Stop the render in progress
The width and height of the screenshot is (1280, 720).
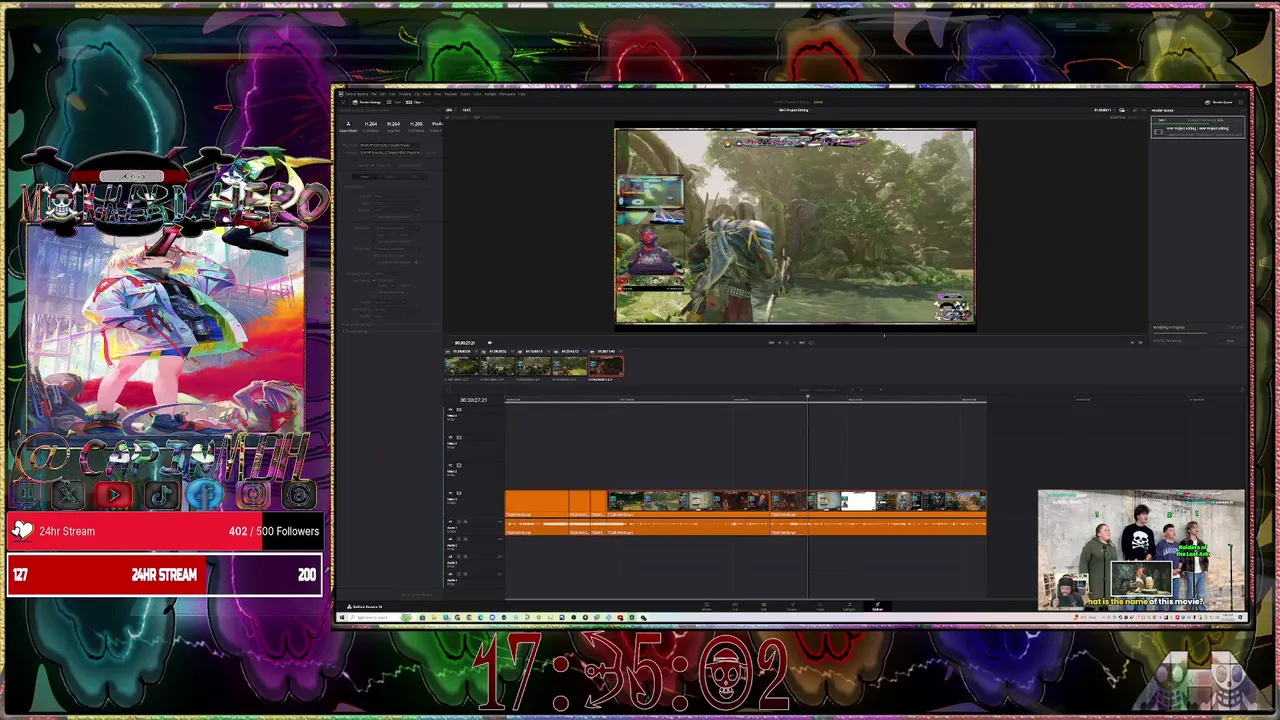tap(1230, 341)
